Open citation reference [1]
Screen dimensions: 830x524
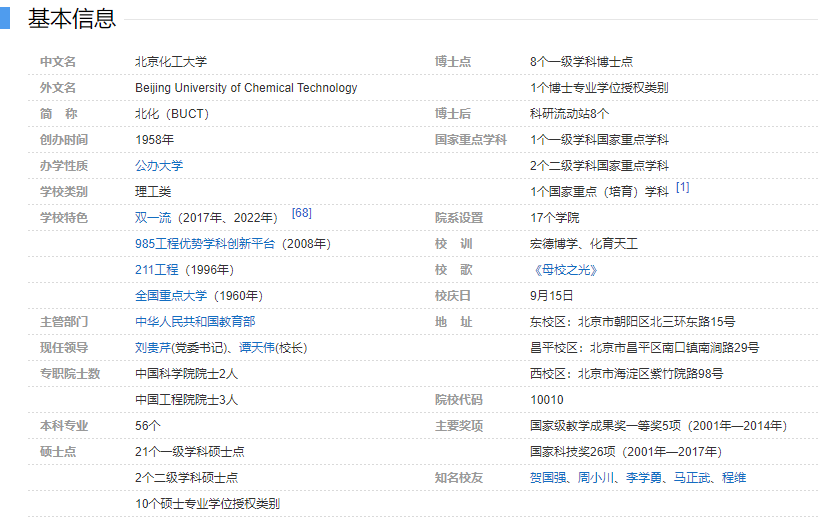(x=682, y=187)
